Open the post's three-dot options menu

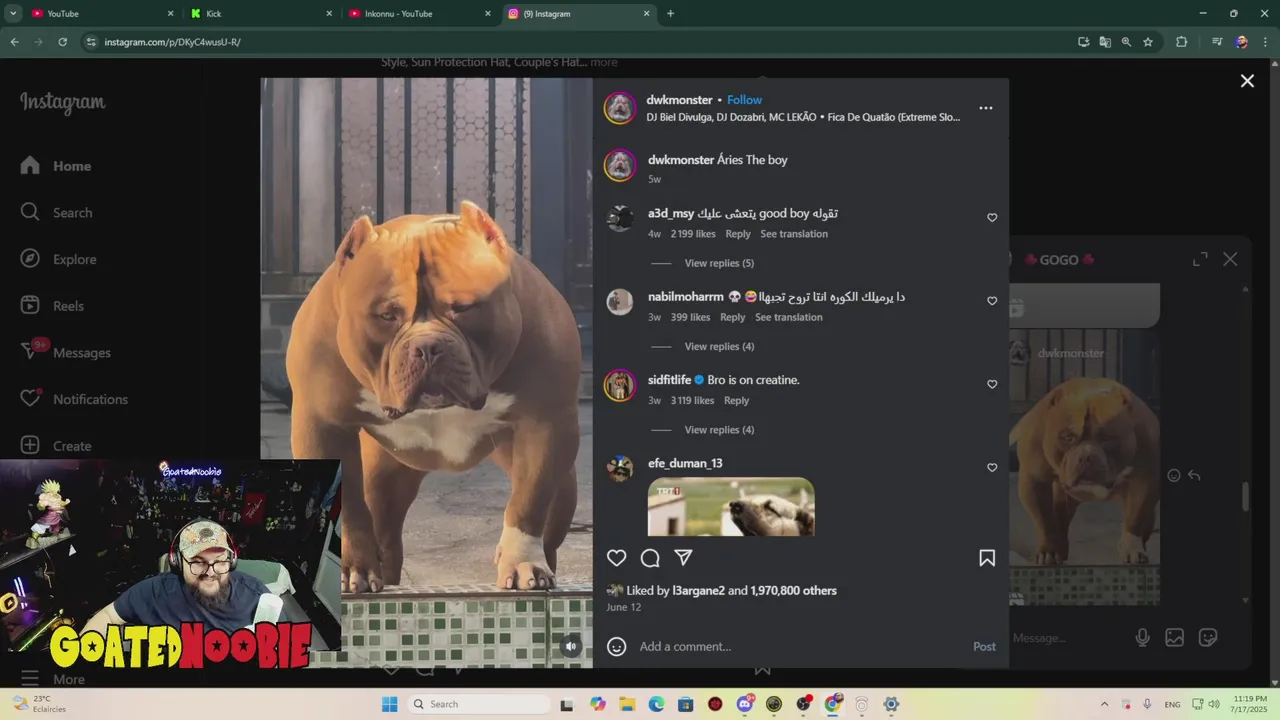[x=986, y=108]
